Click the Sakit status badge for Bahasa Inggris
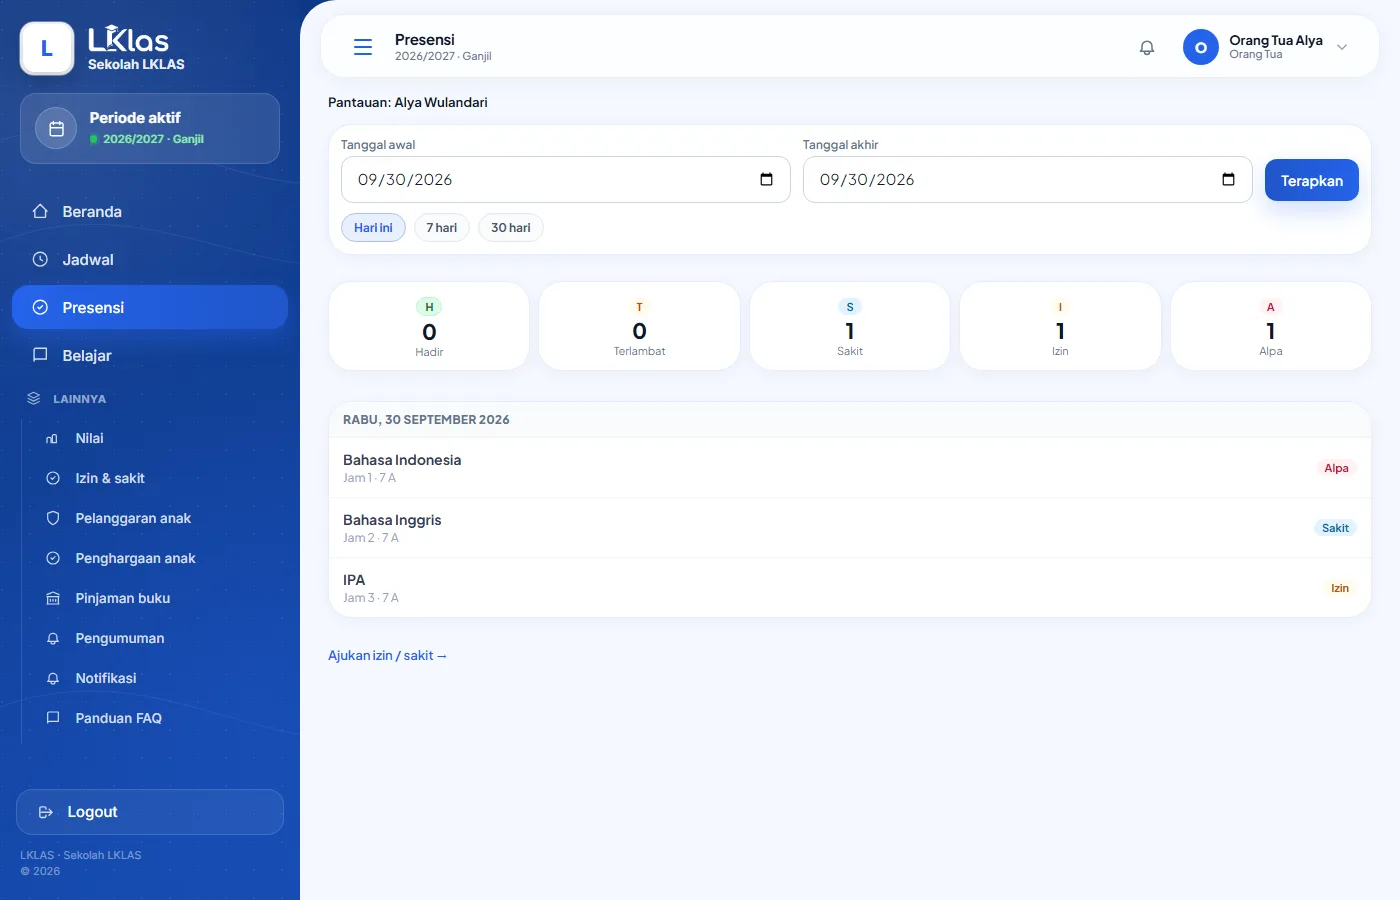The width and height of the screenshot is (1400, 900). 1335,528
